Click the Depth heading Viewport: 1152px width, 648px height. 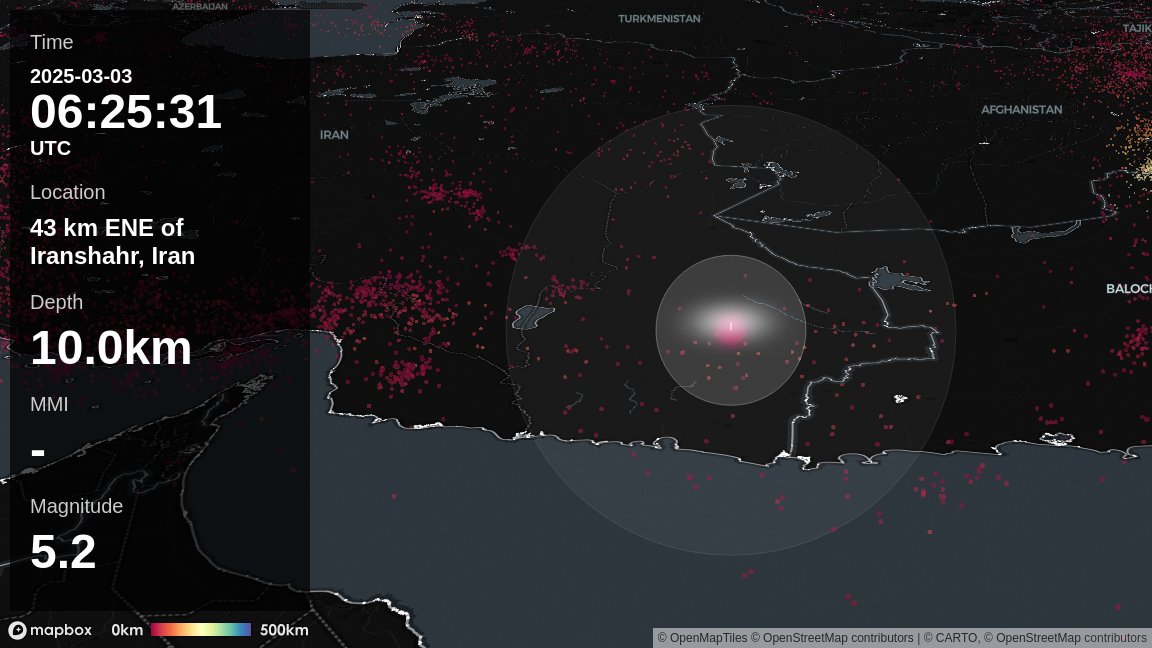click(x=57, y=302)
